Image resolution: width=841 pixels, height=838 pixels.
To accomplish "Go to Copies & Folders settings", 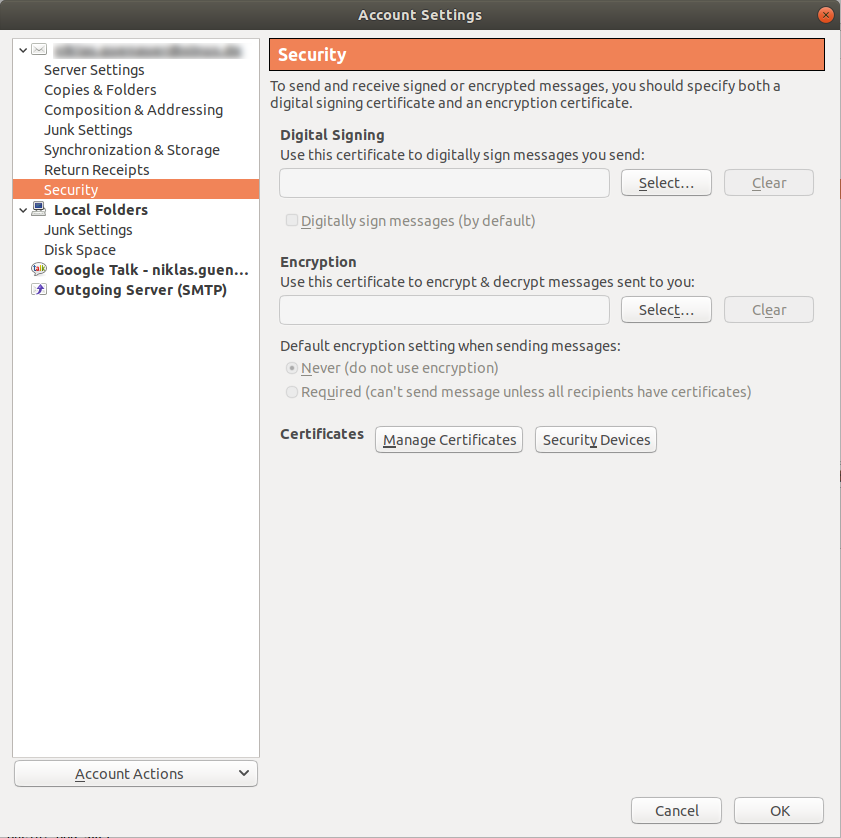I will point(100,90).
